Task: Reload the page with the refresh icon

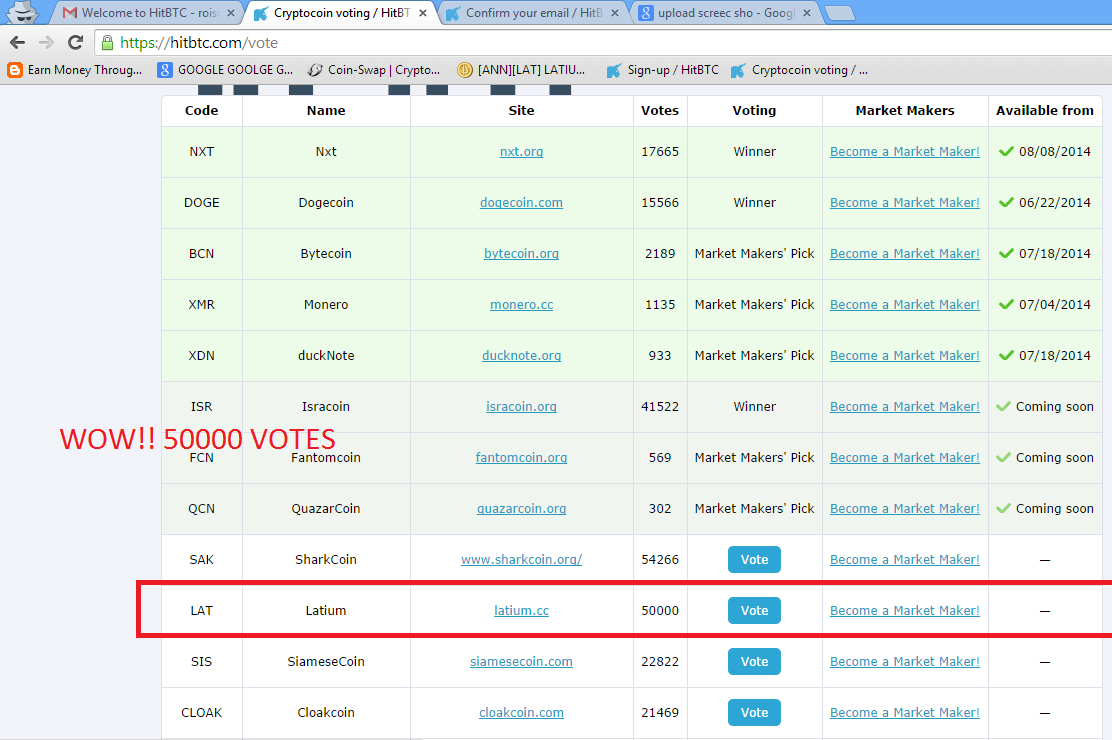Action: [x=76, y=43]
